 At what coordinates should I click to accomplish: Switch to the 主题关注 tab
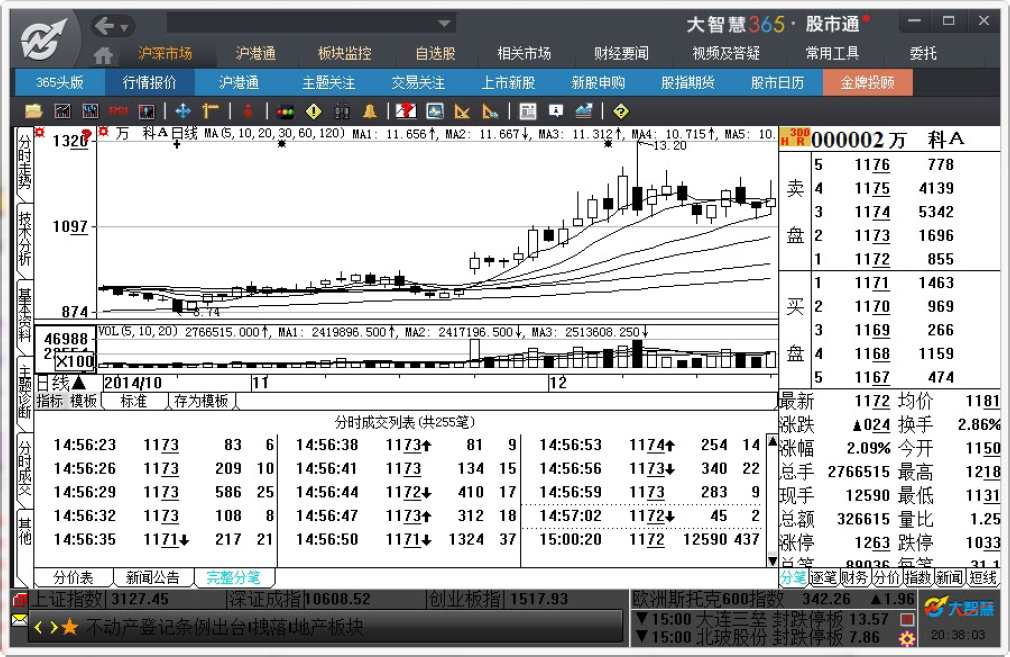[x=329, y=82]
